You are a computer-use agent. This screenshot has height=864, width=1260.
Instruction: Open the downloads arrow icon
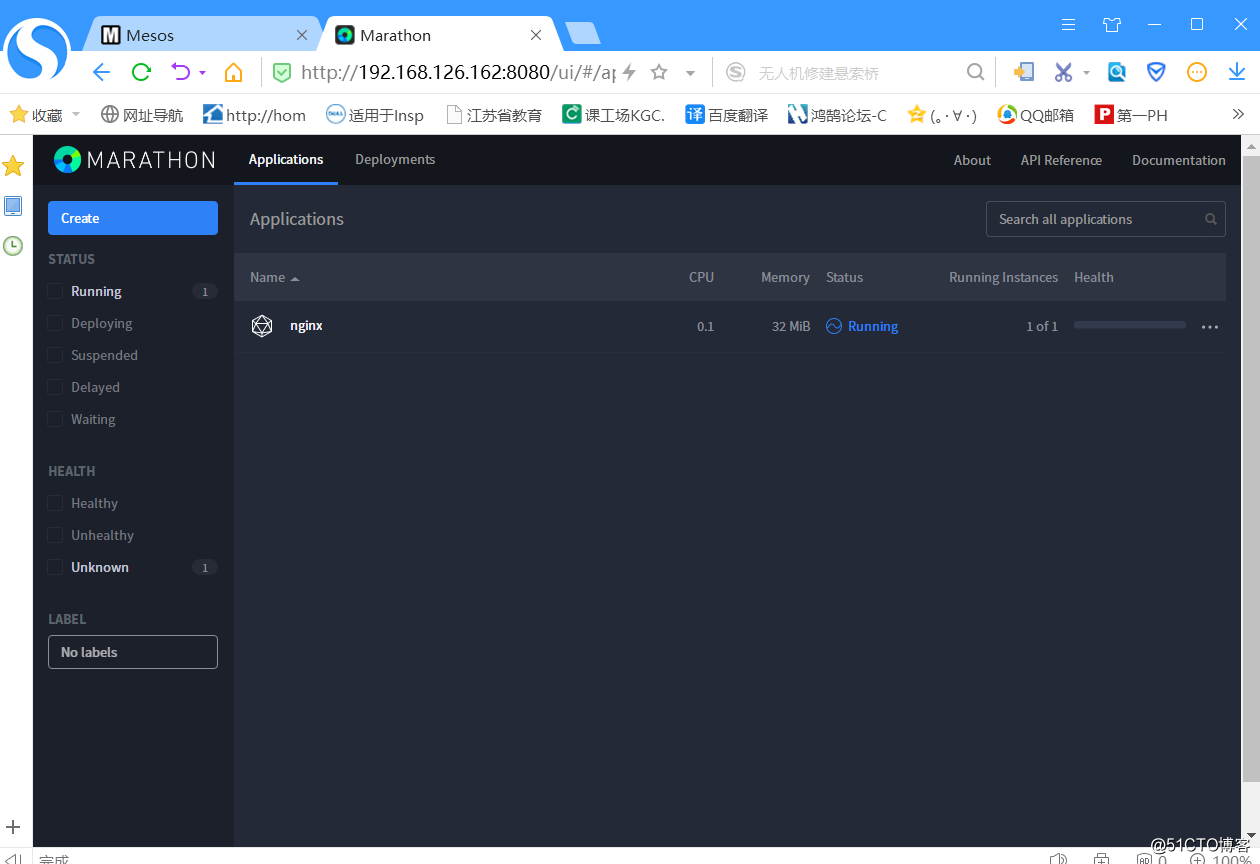pyautogui.click(x=1237, y=72)
